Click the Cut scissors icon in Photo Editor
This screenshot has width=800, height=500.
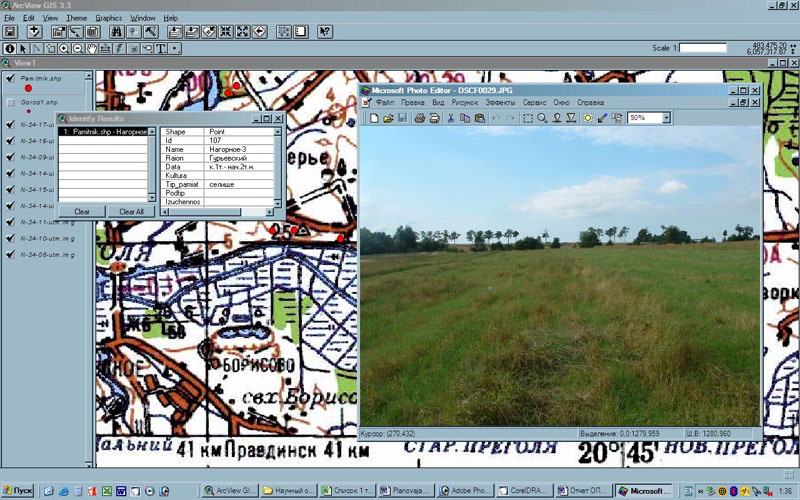tap(451, 118)
